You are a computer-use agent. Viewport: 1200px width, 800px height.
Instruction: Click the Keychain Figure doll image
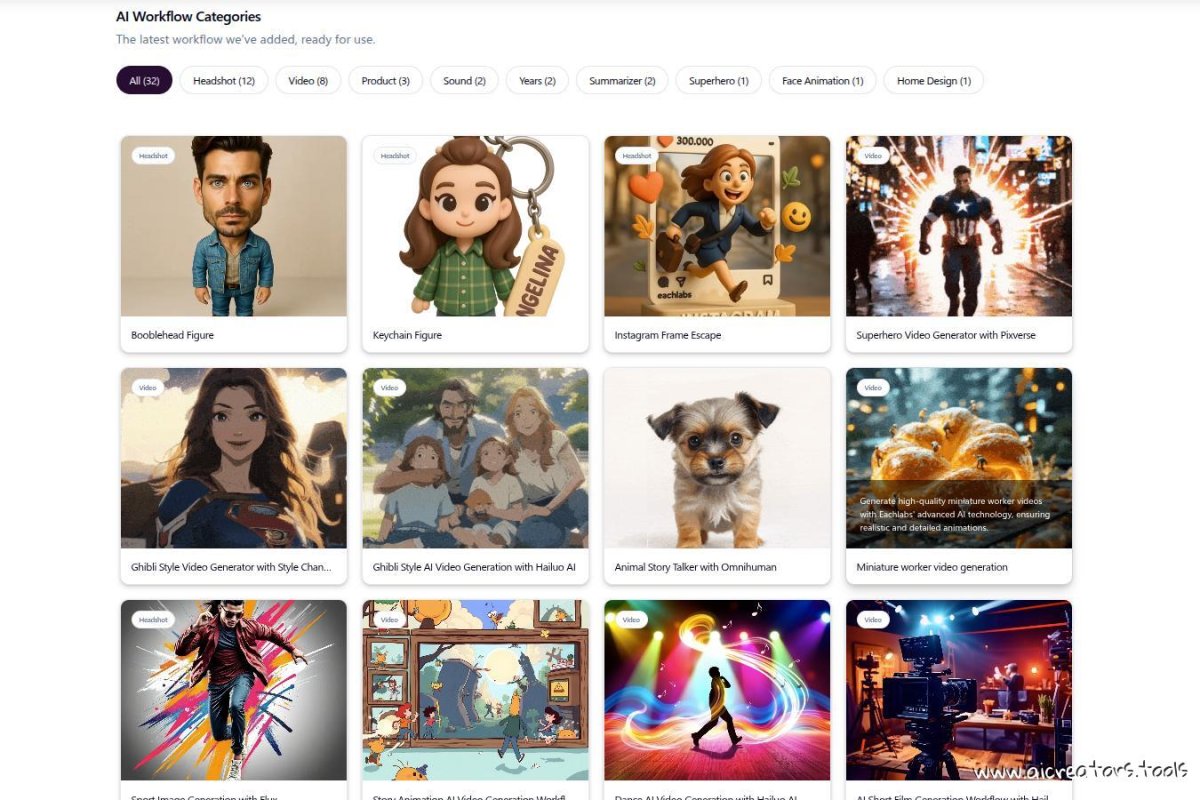(x=475, y=227)
